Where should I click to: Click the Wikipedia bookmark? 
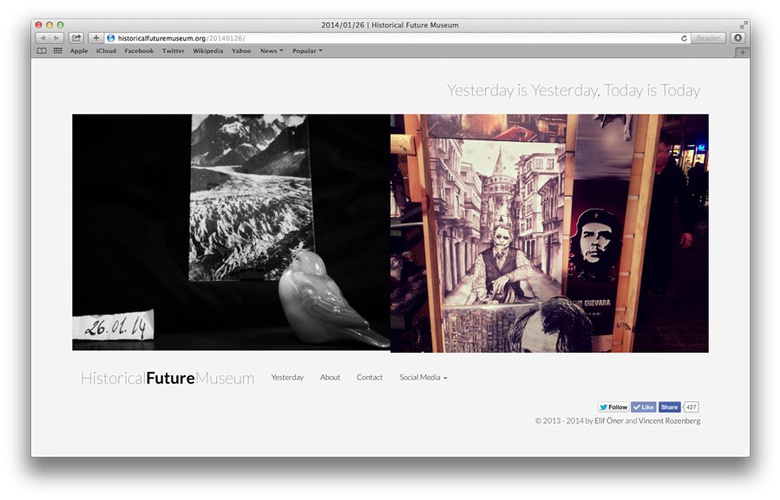(x=208, y=50)
